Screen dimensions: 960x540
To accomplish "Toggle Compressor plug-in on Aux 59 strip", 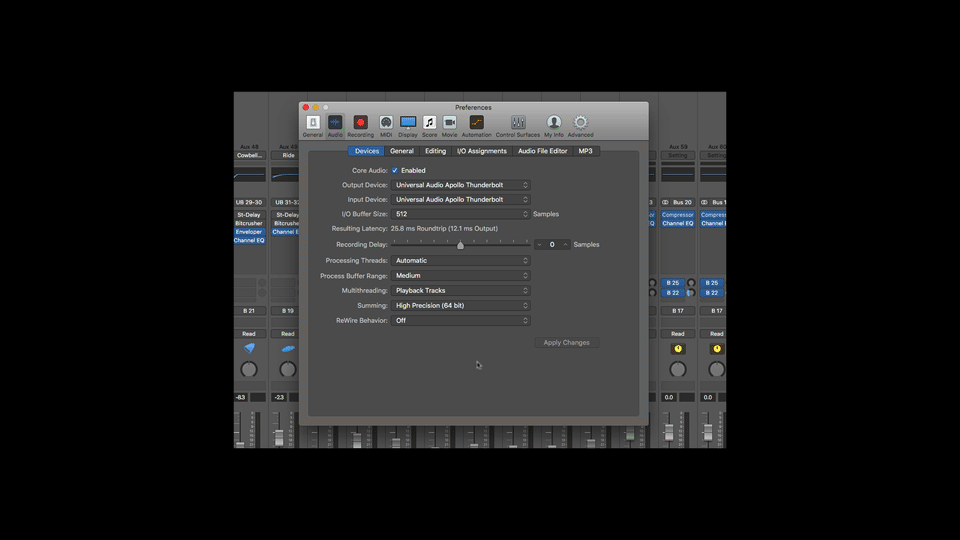I will coord(677,215).
